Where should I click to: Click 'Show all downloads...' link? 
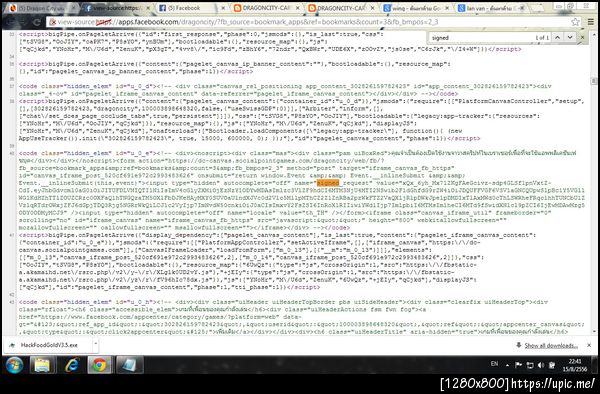551,345
